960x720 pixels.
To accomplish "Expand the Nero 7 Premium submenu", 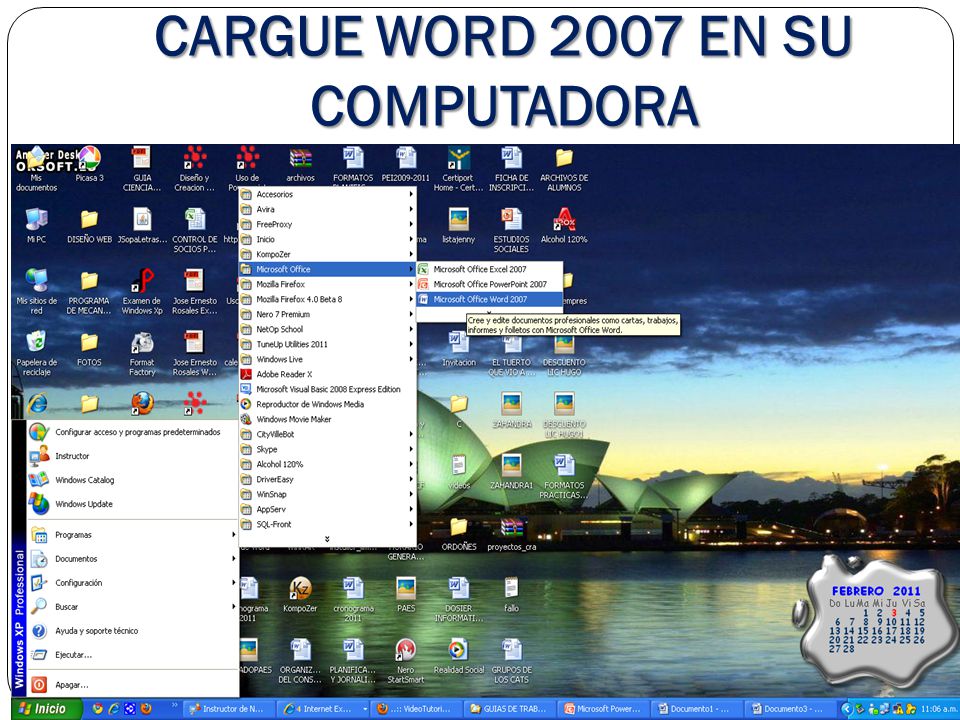I will click(327, 314).
